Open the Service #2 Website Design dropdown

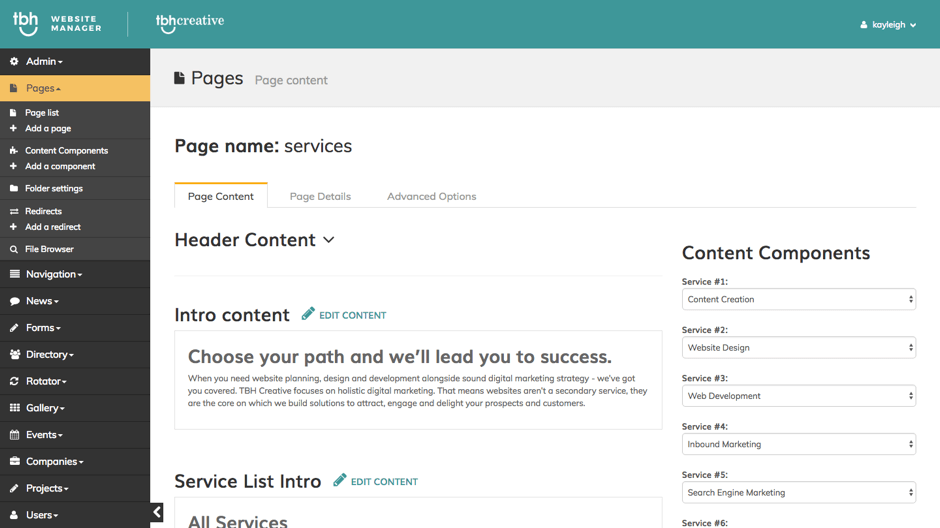[x=799, y=348]
